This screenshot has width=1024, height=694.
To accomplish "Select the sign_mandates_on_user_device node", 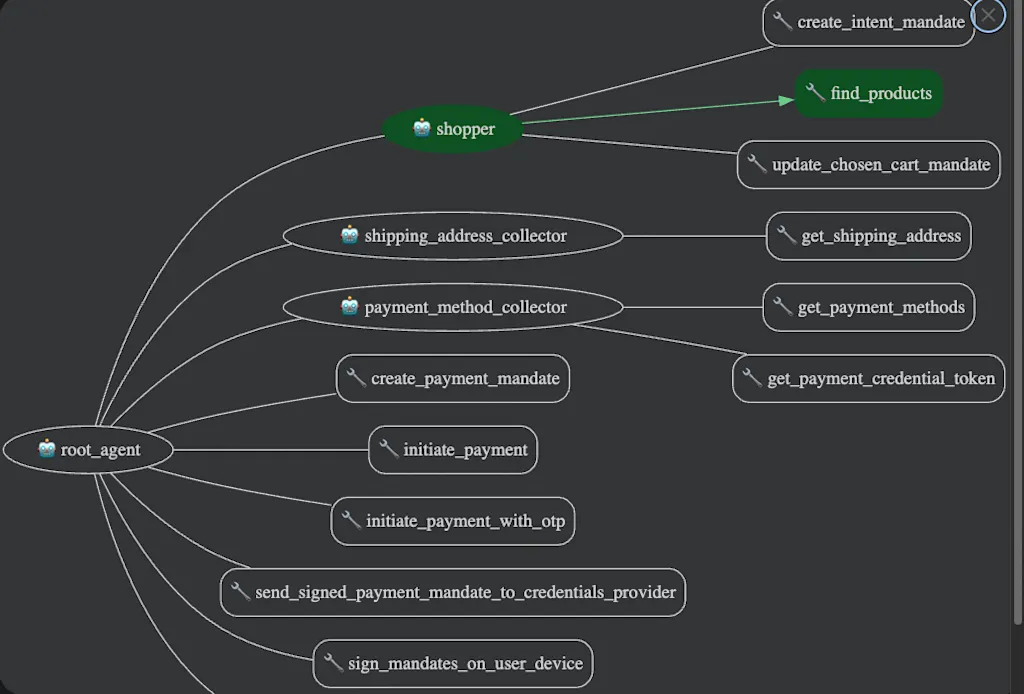I will (453, 663).
